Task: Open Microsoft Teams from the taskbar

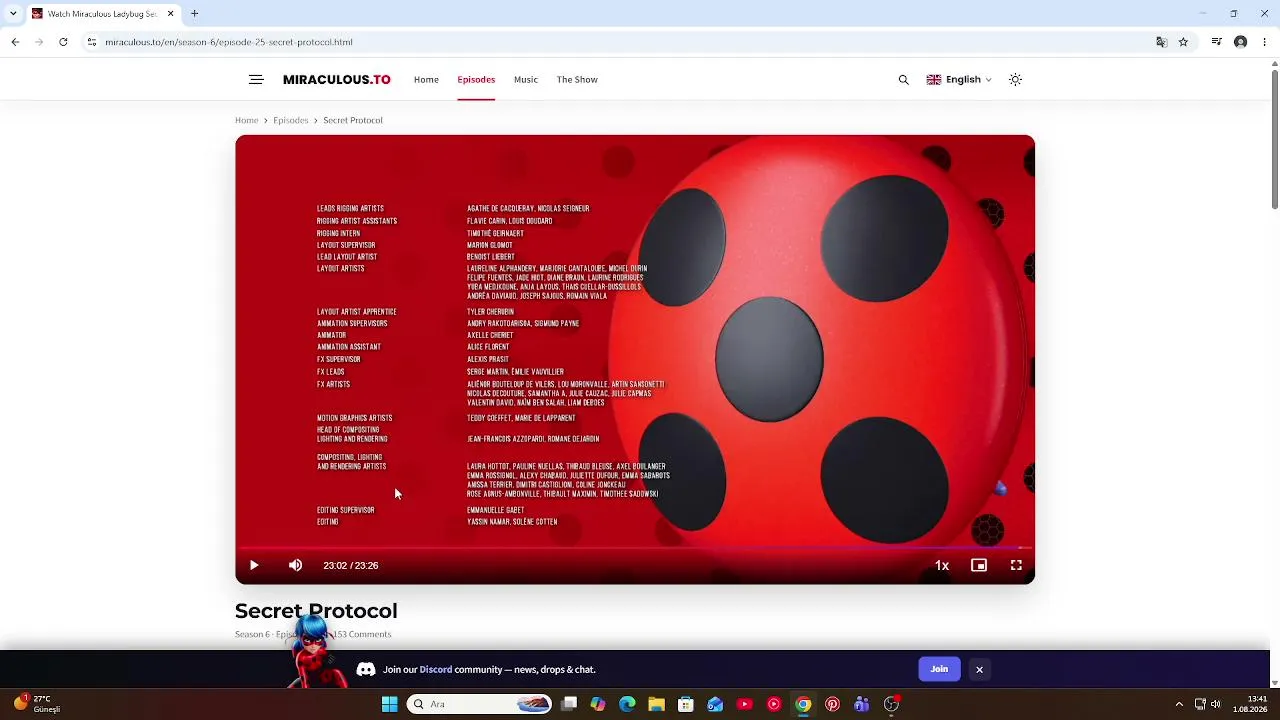Action: [862, 704]
